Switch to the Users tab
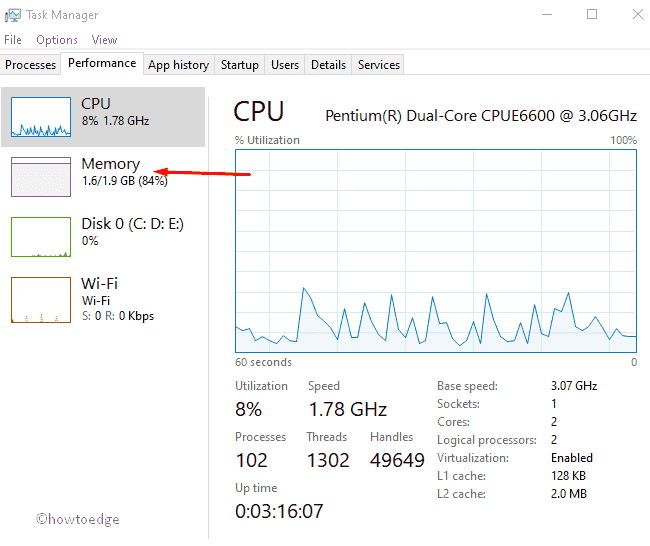This screenshot has height=546, width=650. coord(285,65)
